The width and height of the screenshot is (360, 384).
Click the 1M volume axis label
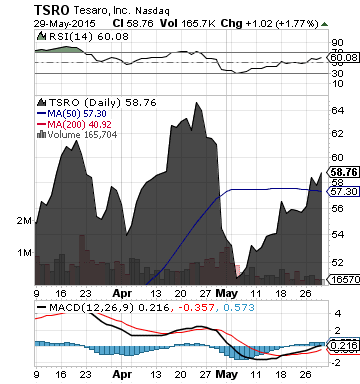[24, 253]
